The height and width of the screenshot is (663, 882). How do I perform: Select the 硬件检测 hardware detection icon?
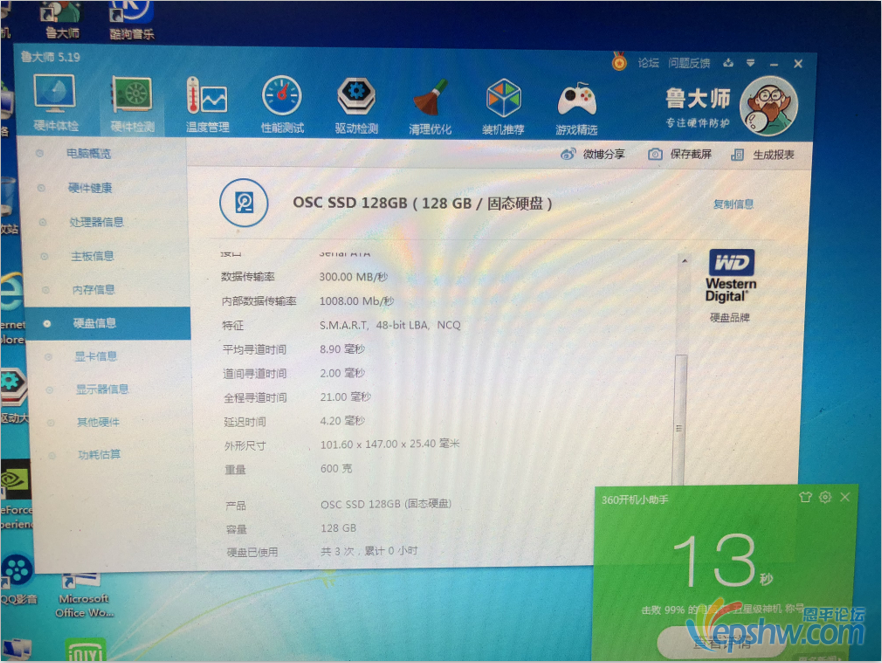[x=132, y=104]
